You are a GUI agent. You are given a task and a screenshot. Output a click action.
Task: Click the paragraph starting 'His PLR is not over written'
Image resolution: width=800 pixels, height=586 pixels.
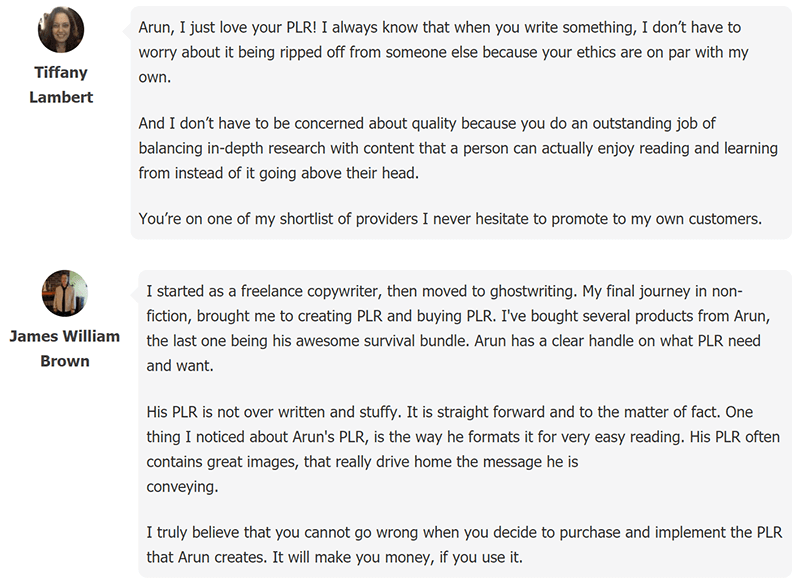point(463,449)
